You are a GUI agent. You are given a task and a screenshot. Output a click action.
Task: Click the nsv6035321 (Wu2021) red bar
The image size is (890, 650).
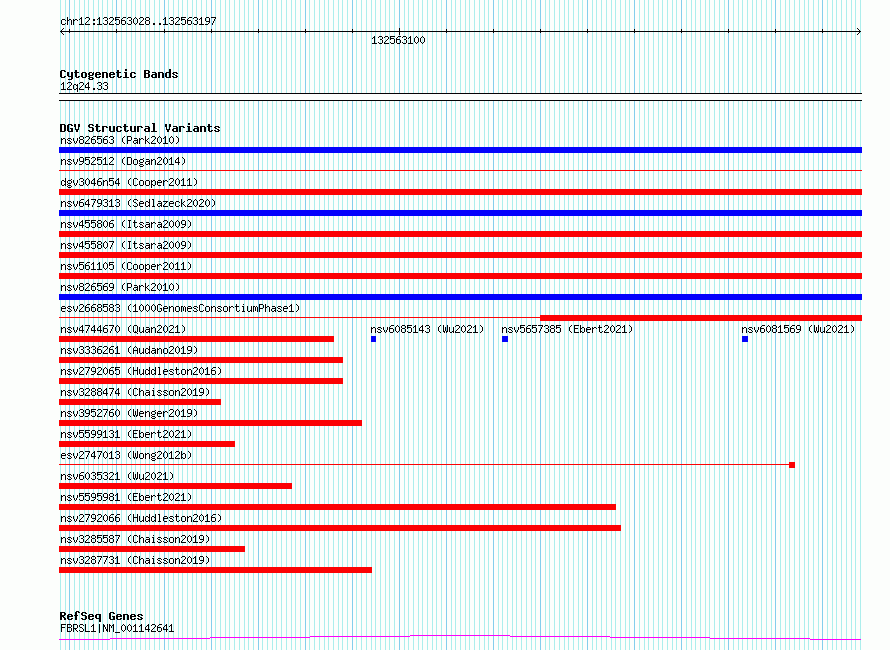coord(175,486)
